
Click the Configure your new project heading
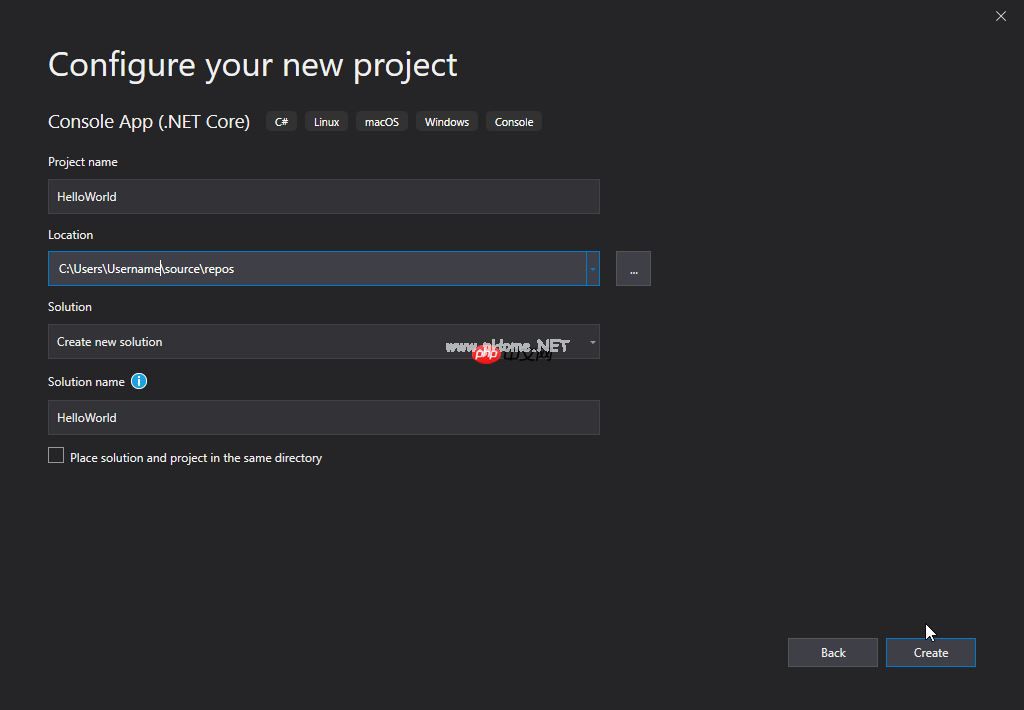point(252,65)
